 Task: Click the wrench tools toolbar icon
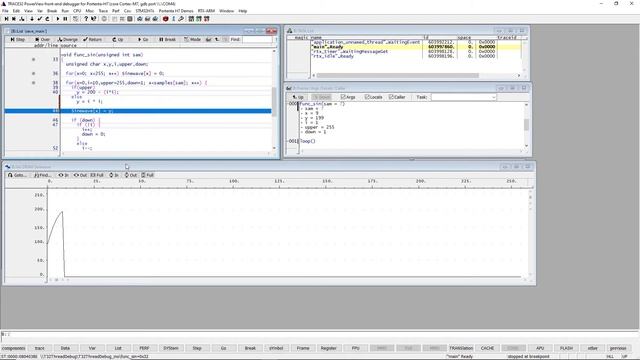tap(181, 19)
